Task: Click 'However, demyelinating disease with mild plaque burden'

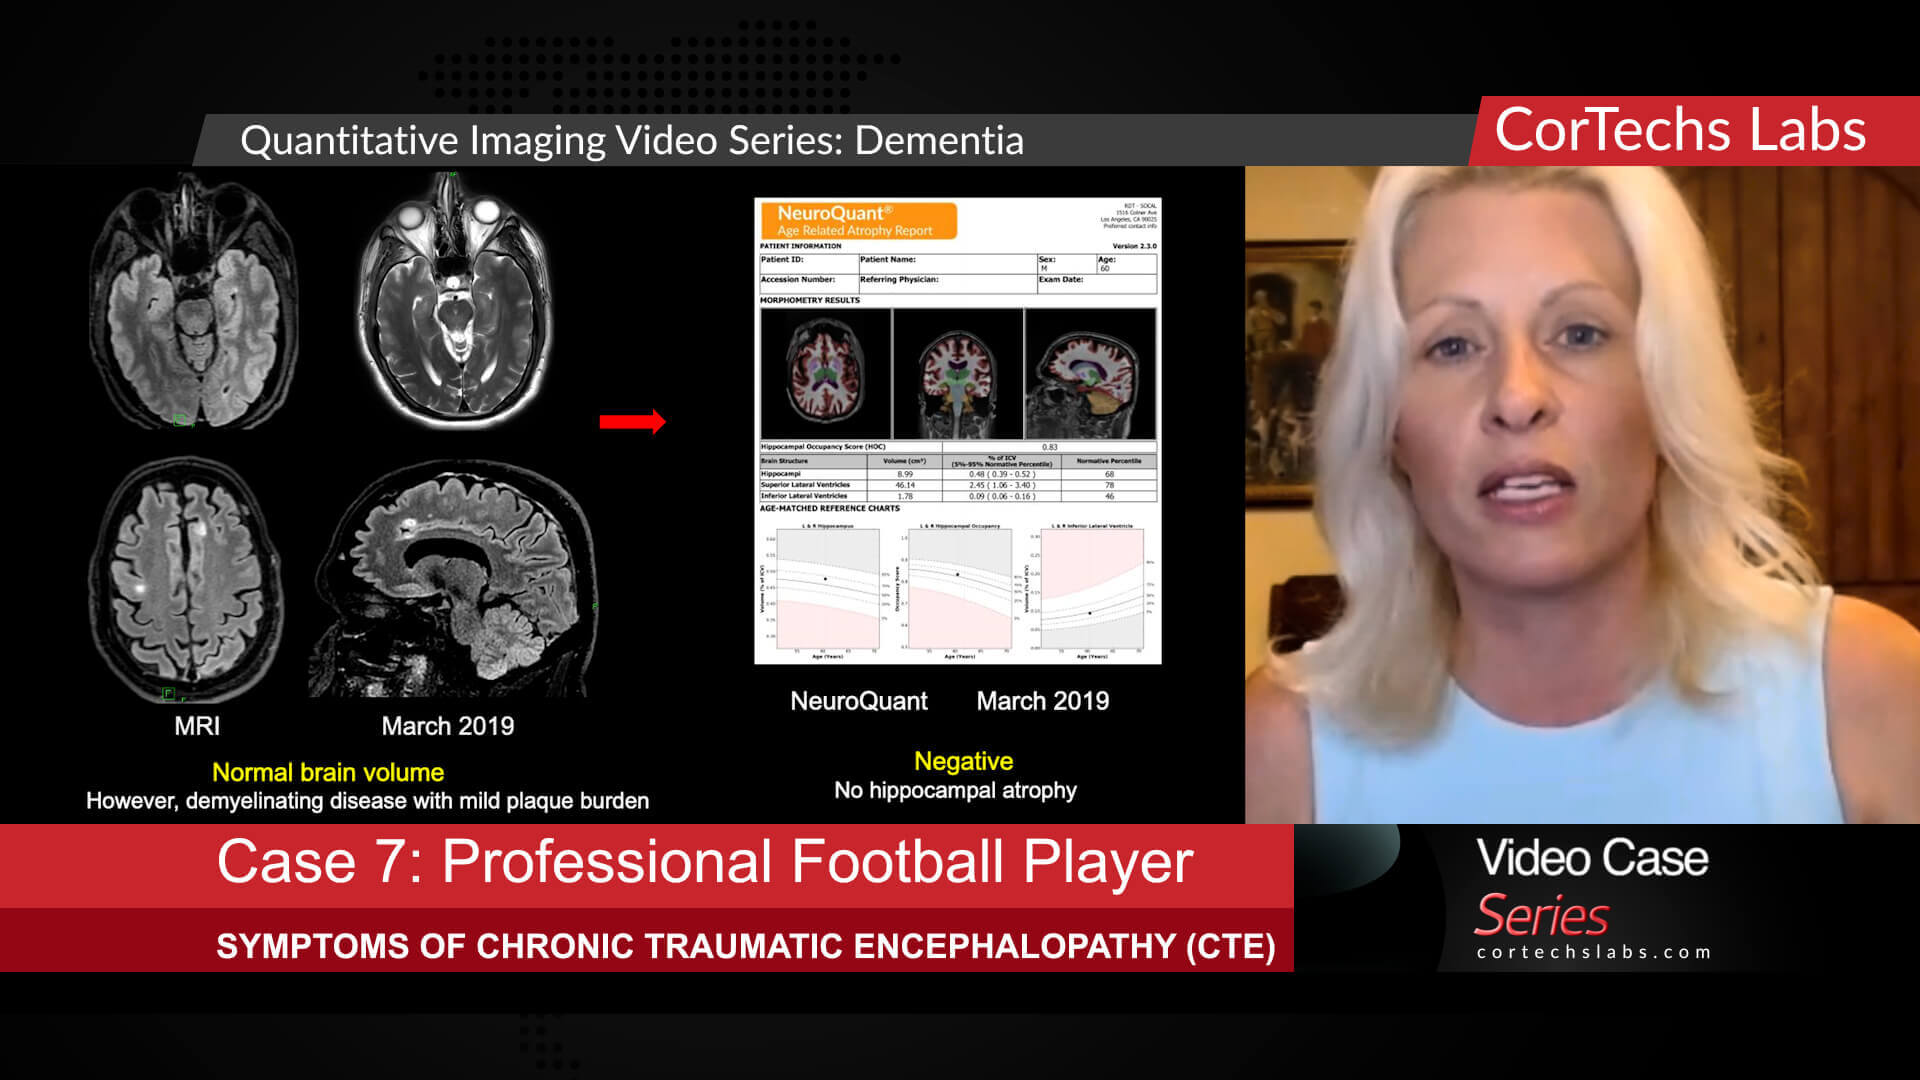Action: (x=367, y=801)
